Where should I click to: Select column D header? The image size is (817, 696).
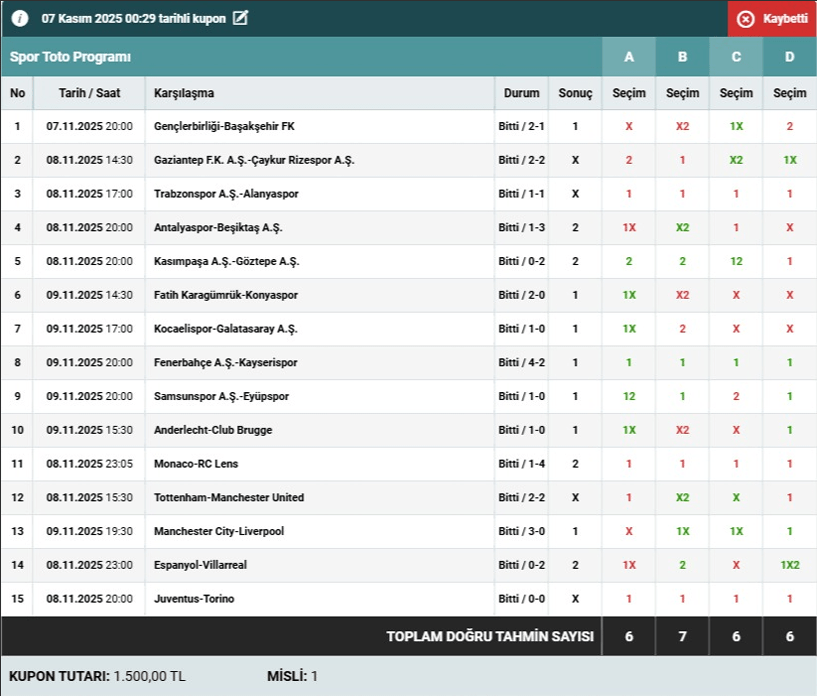[790, 57]
